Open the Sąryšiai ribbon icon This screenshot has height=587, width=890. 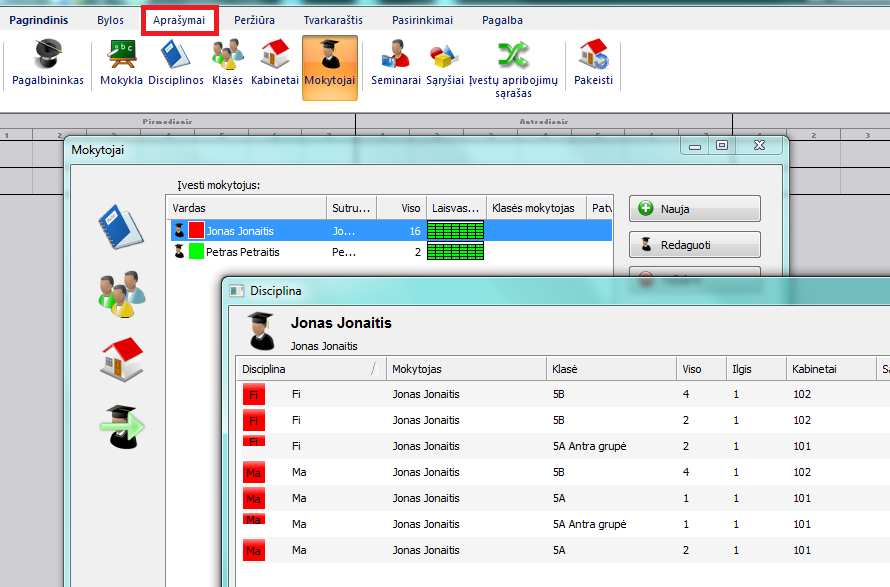pos(444,62)
